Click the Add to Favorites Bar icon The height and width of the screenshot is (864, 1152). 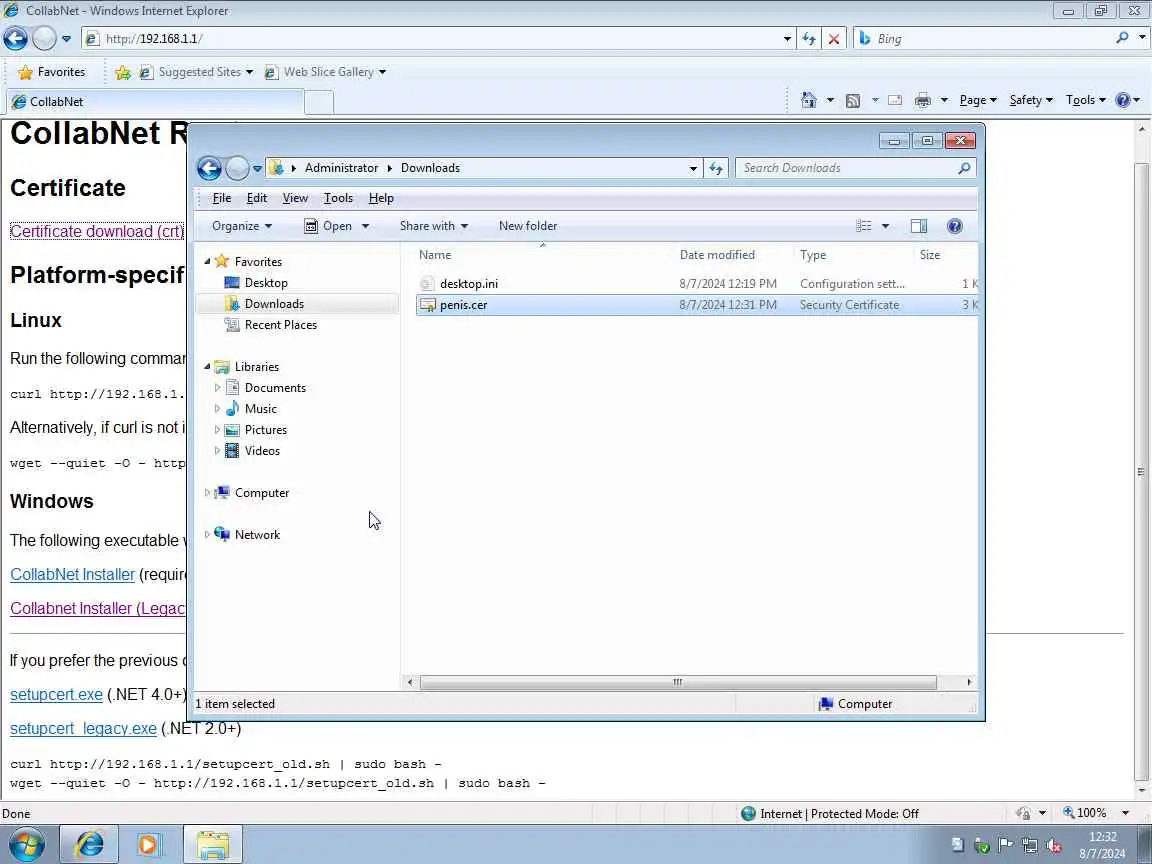[123, 72]
